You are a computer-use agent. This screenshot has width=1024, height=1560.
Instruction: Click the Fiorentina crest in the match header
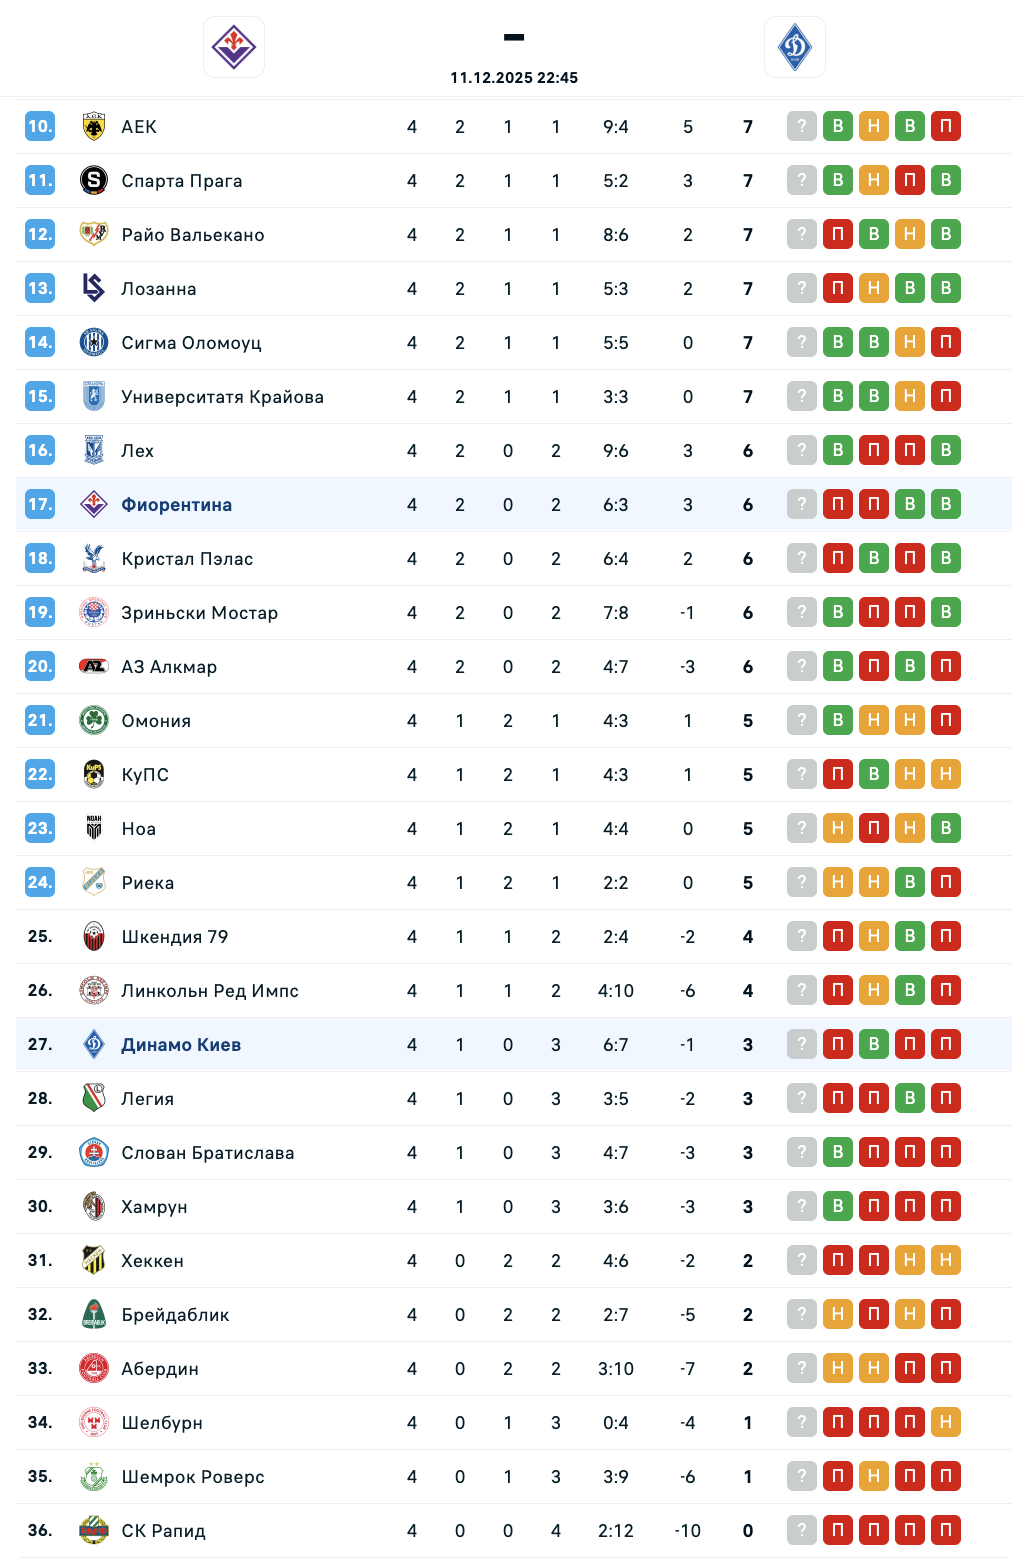tap(234, 47)
